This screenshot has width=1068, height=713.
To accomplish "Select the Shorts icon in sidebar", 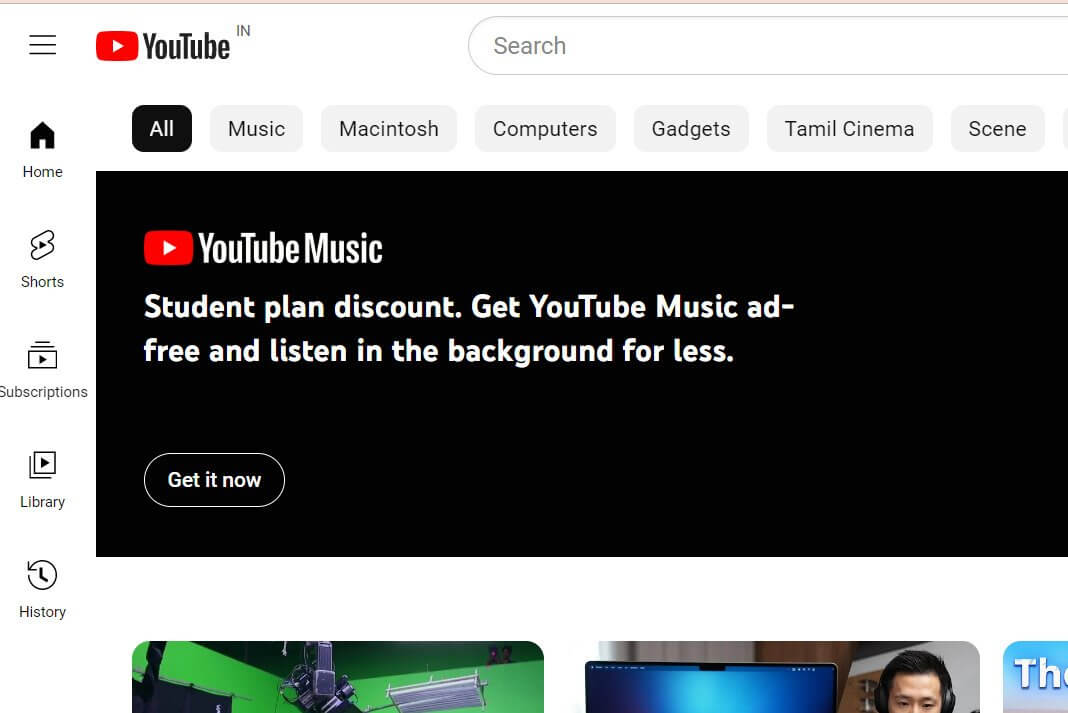I will 42,258.
